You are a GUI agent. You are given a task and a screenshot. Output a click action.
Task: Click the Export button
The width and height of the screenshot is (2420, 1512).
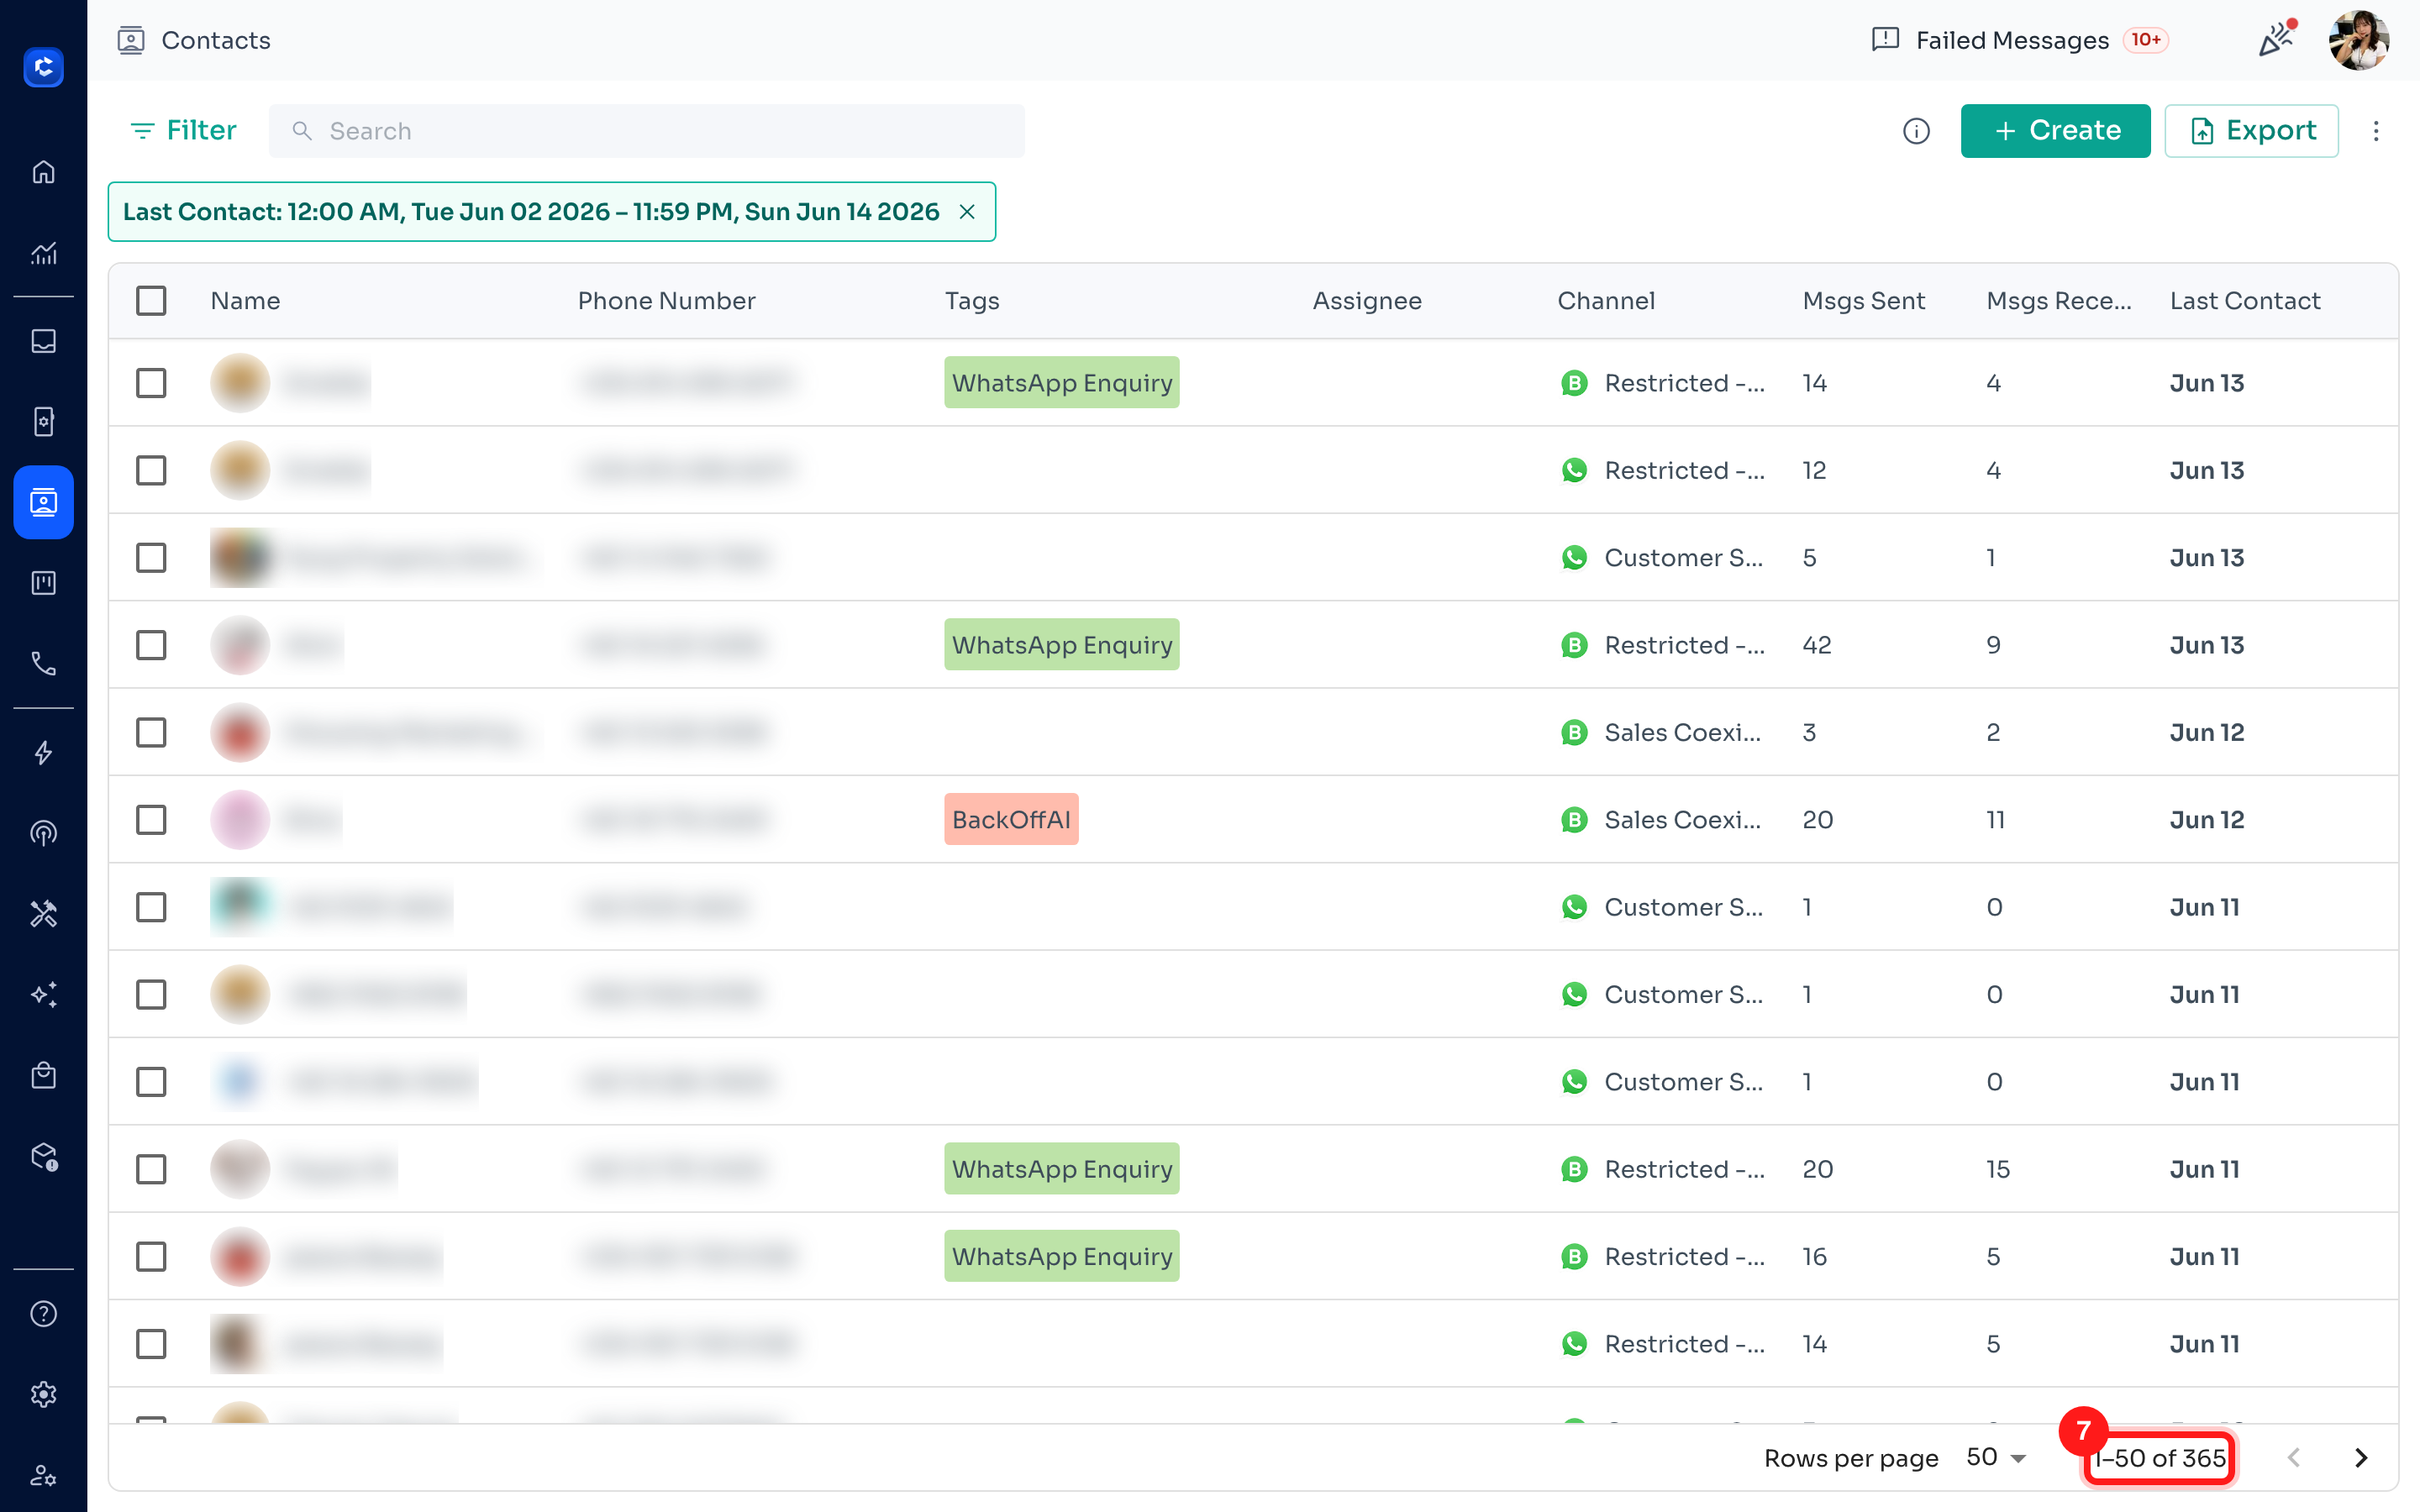point(2251,131)
